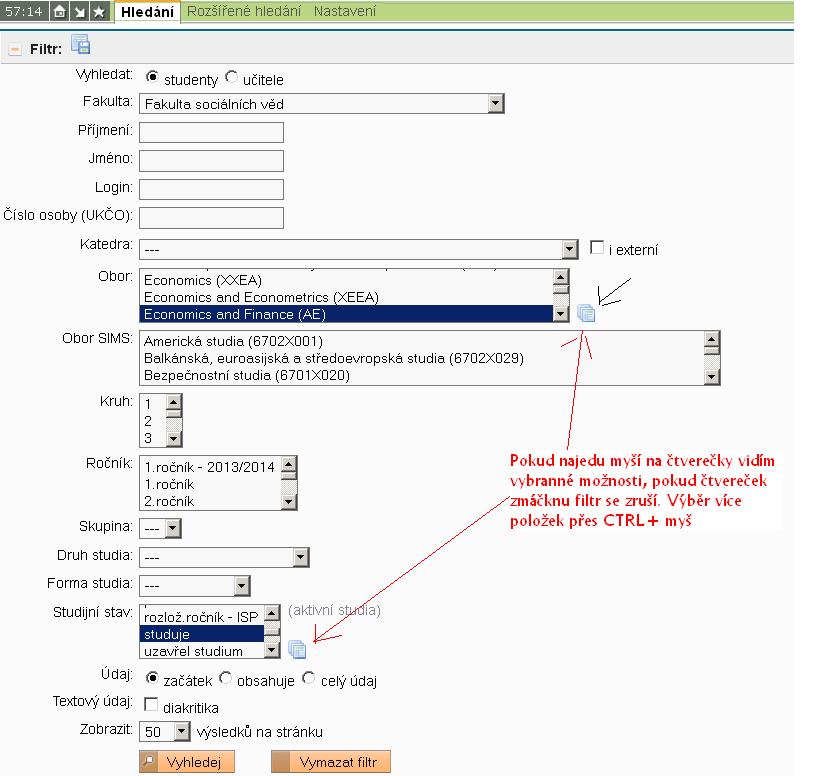Image resolution: width=831 pixels, height=776 pixels.
Task: Select '2.ročník' in Ročník list
Action: 211,501
